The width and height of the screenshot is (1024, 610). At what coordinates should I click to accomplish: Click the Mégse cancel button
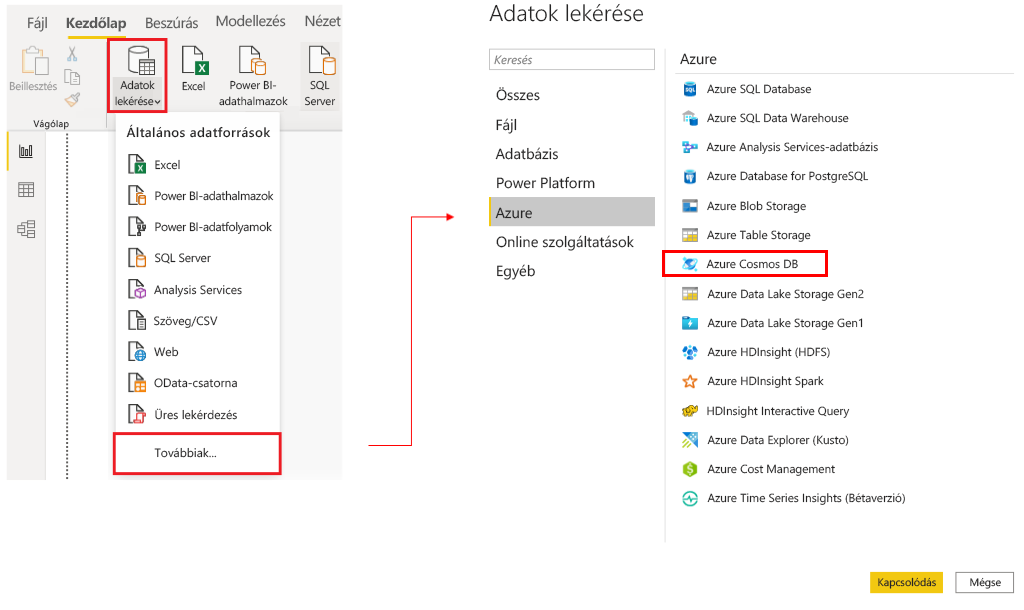point(984,583)
